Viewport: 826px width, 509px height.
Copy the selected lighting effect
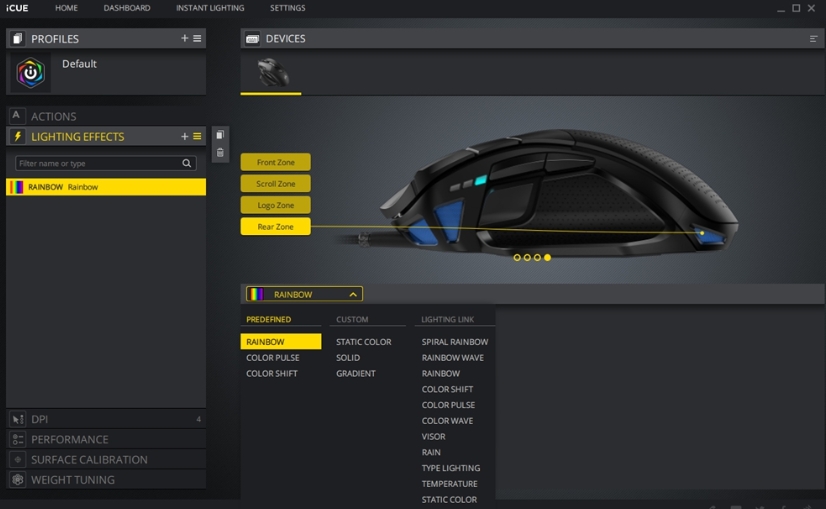(x=220, y=135)
